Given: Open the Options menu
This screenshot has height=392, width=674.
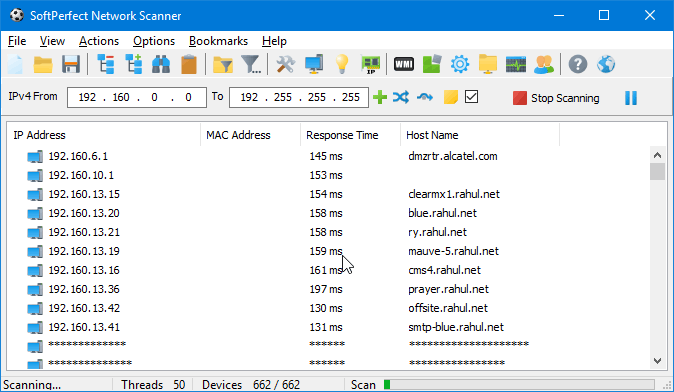Looking at the screenshot, I should click(154, 41).
